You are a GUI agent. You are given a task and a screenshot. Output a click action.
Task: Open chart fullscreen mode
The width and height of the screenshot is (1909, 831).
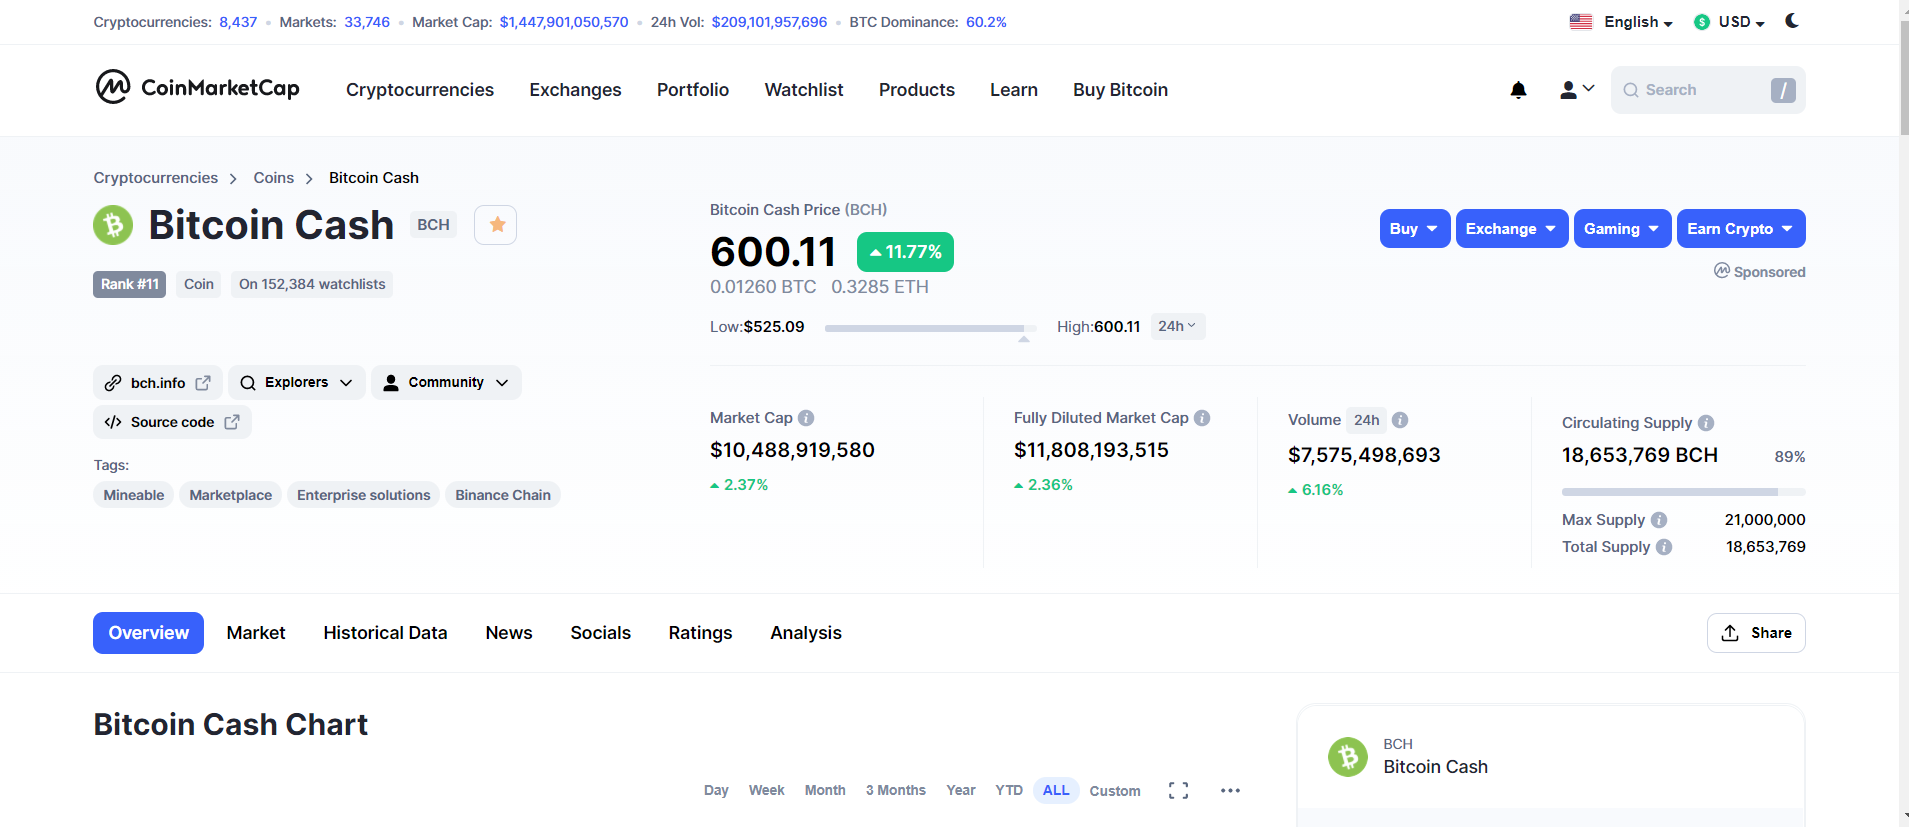[x=1178, y=791]
